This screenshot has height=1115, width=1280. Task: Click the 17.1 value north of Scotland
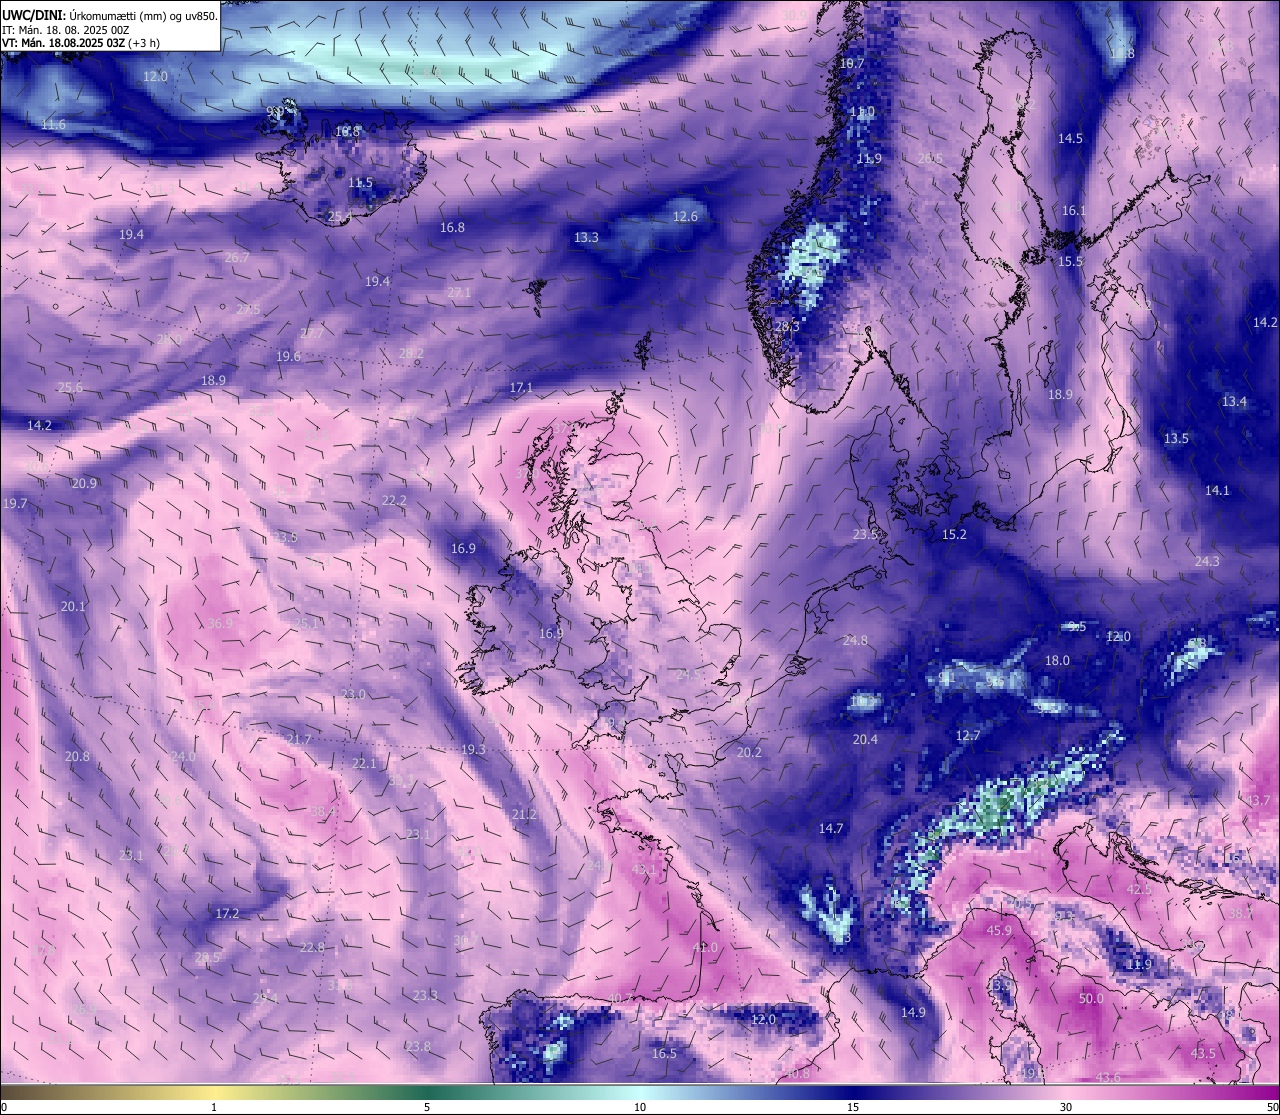pyautogui.click(x=521, y=388)
